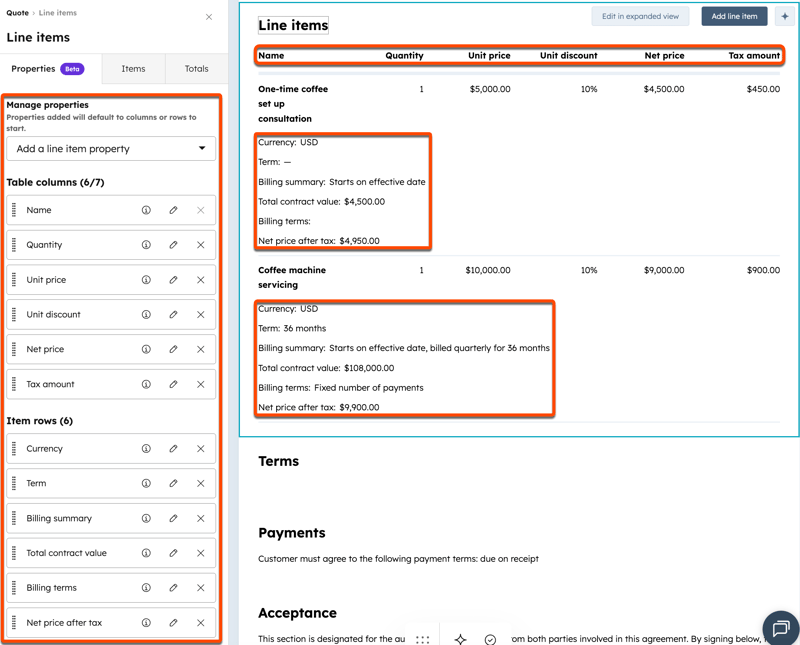Click the drag handle for Net price
The height and width of the screenshot is (645, 800).
(14, 349)
